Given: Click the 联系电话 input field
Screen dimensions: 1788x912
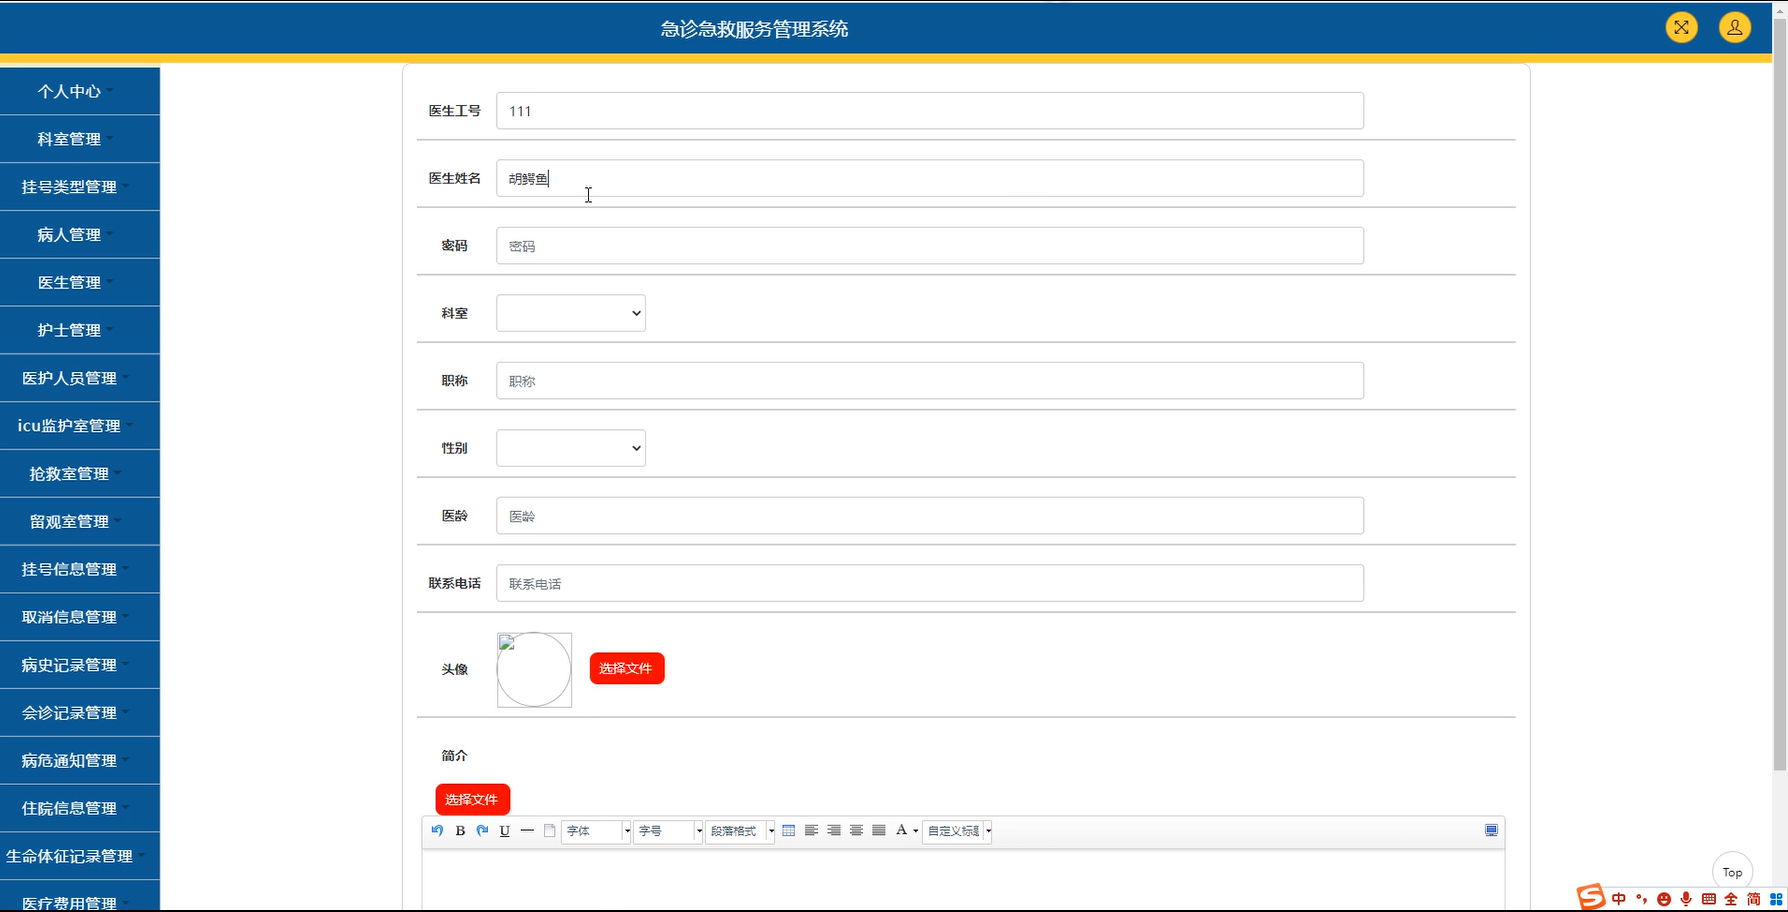Looking at the screenshot, I should coord(929,583).
